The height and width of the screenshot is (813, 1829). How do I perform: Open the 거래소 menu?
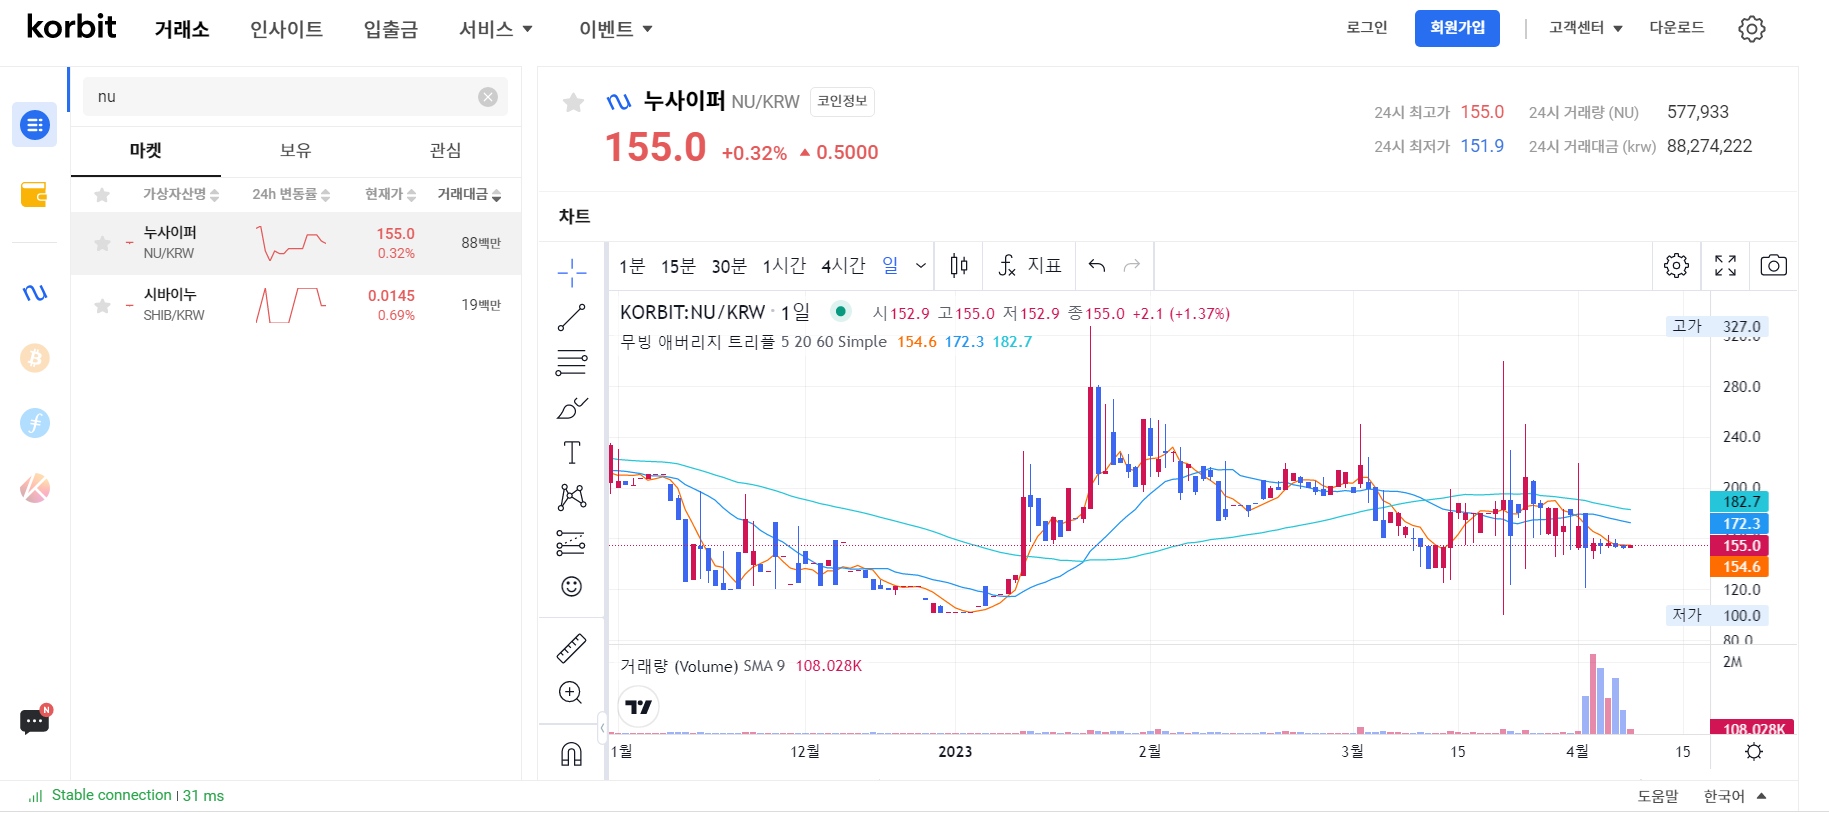[x=182, y=29]
